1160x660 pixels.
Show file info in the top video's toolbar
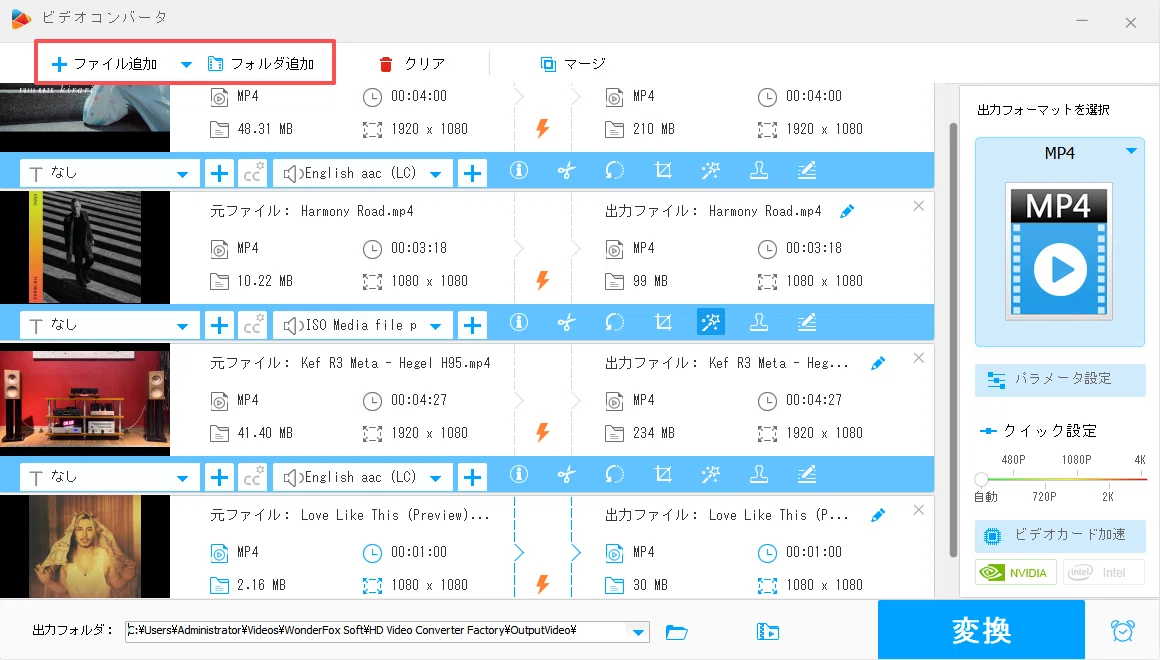pyautogui.click(x=519, y=171)
